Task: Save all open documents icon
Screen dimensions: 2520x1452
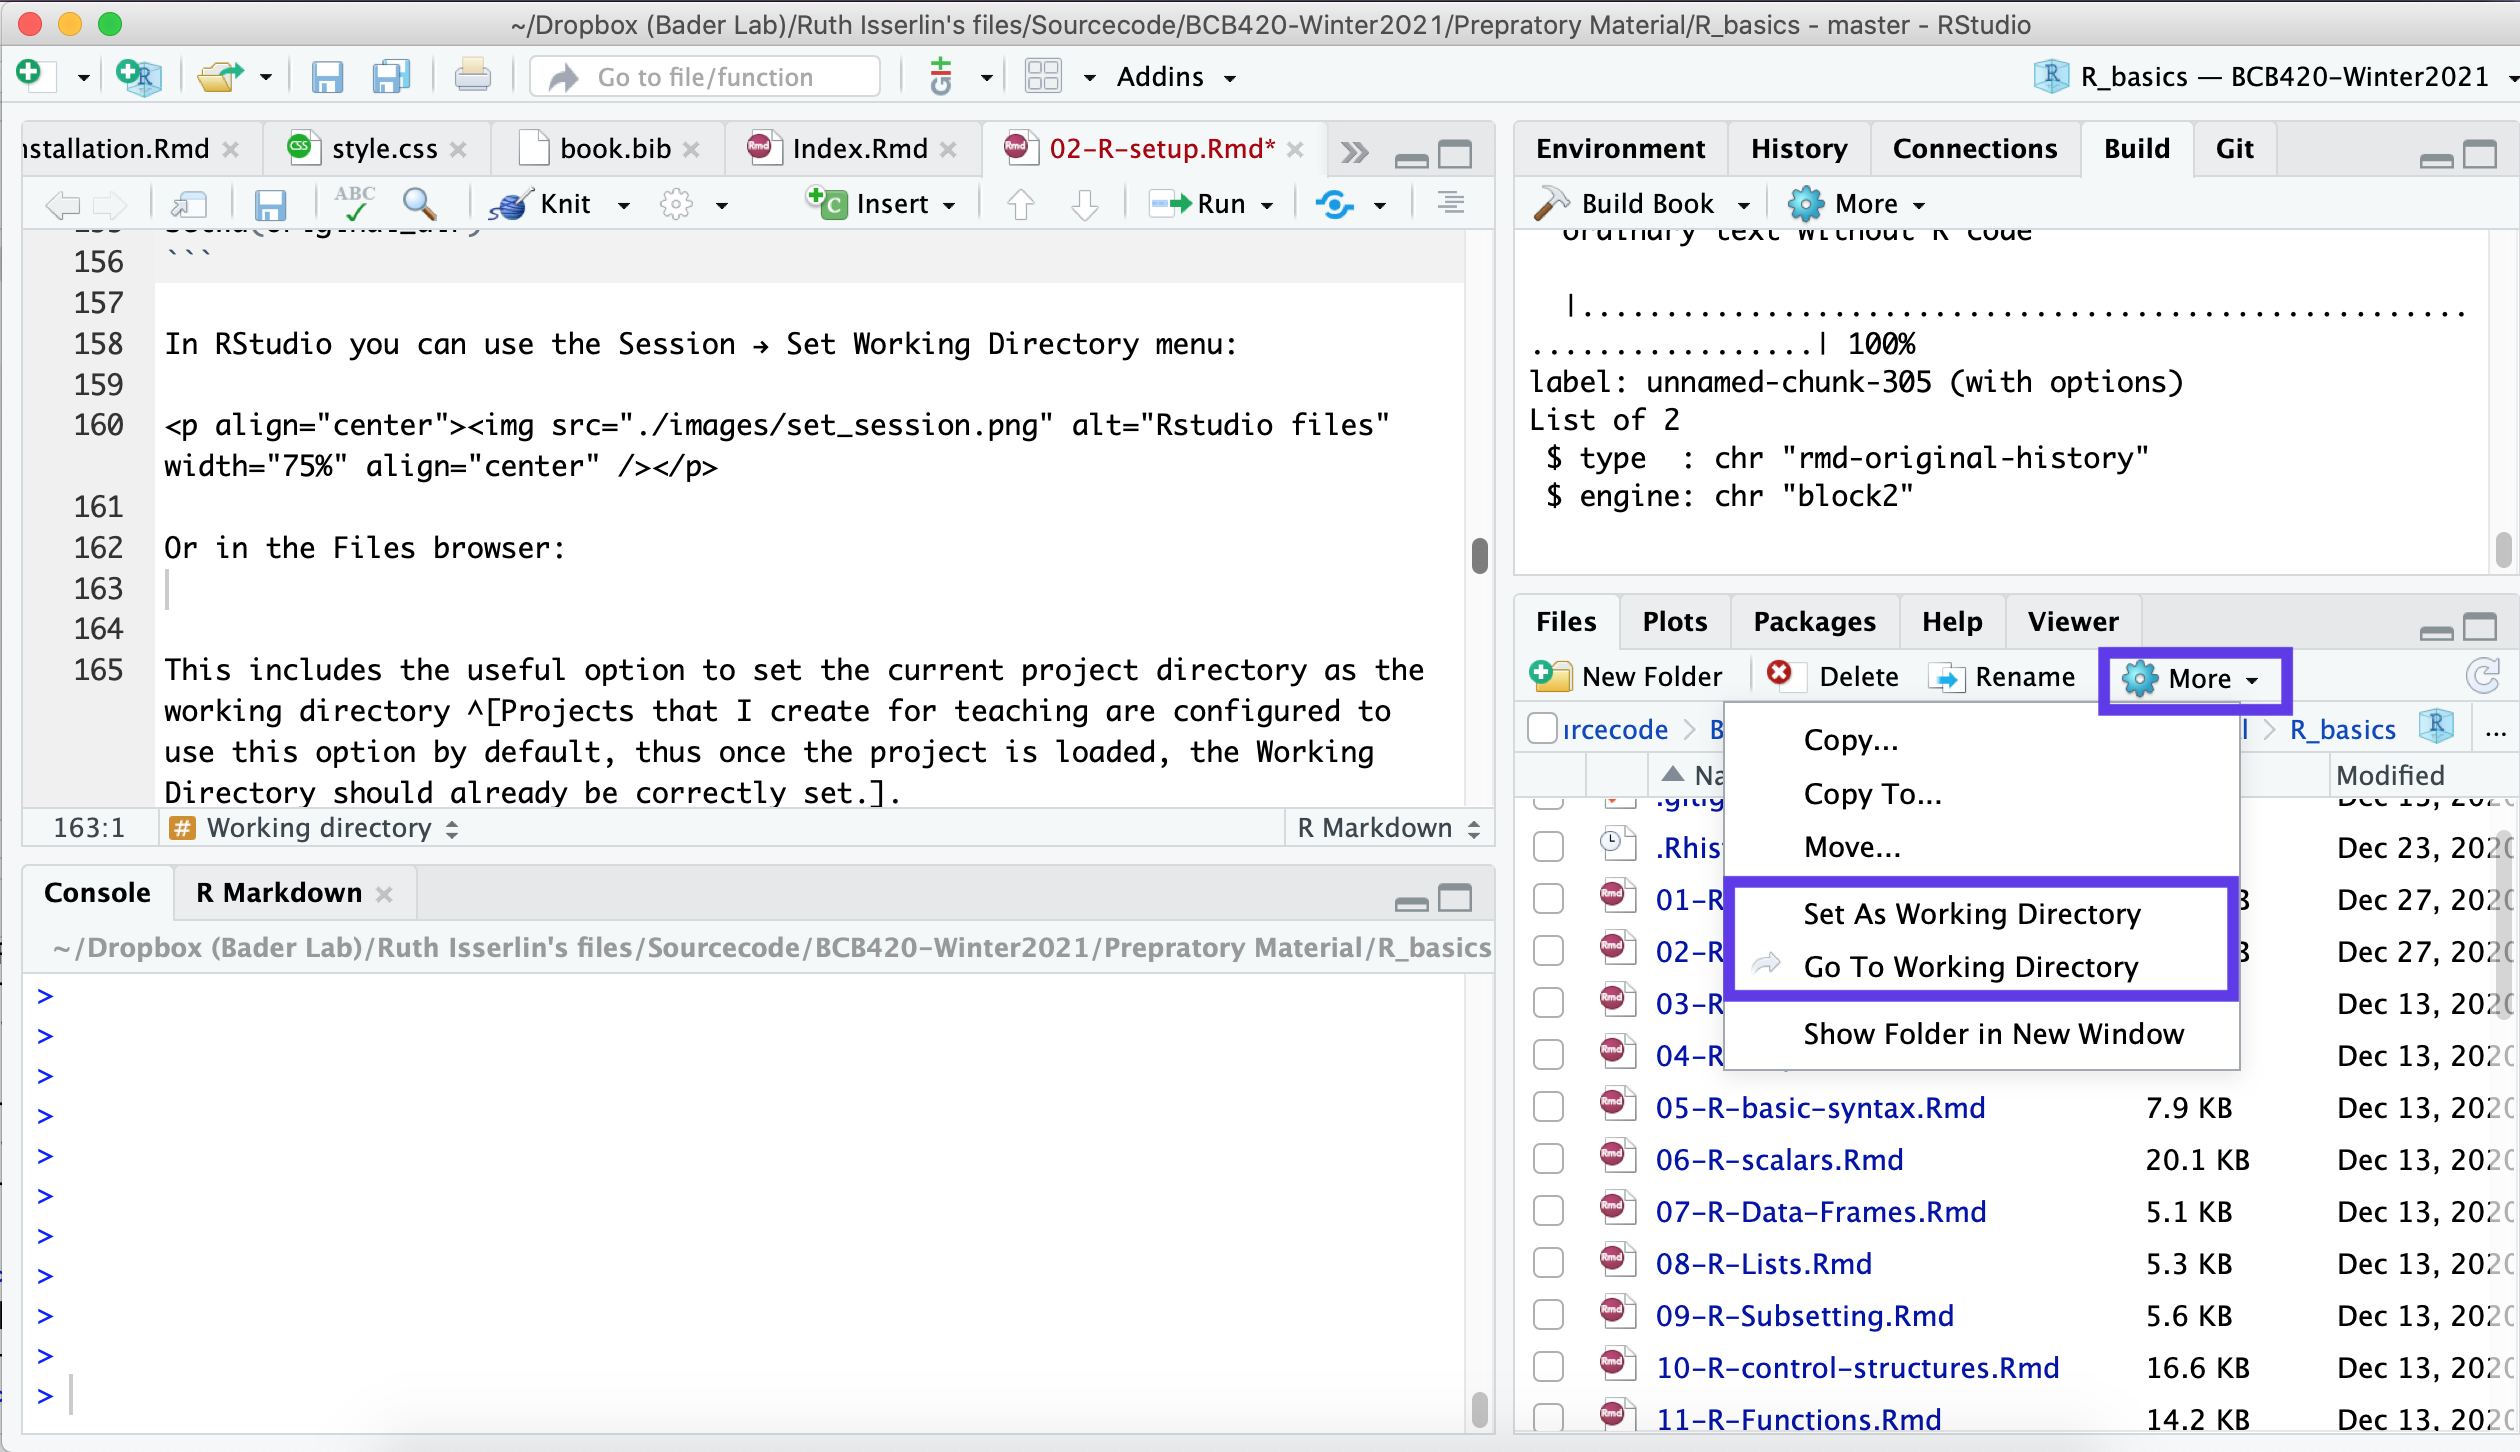Action: [x=391, y=77]
